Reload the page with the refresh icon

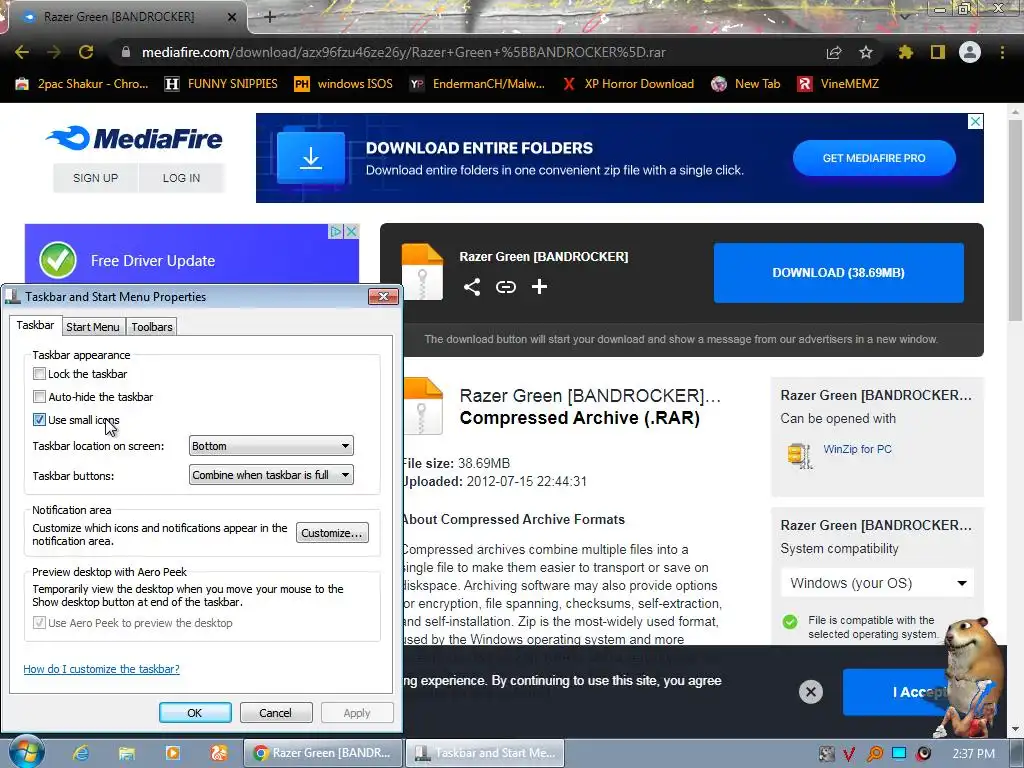click(86, 52)
